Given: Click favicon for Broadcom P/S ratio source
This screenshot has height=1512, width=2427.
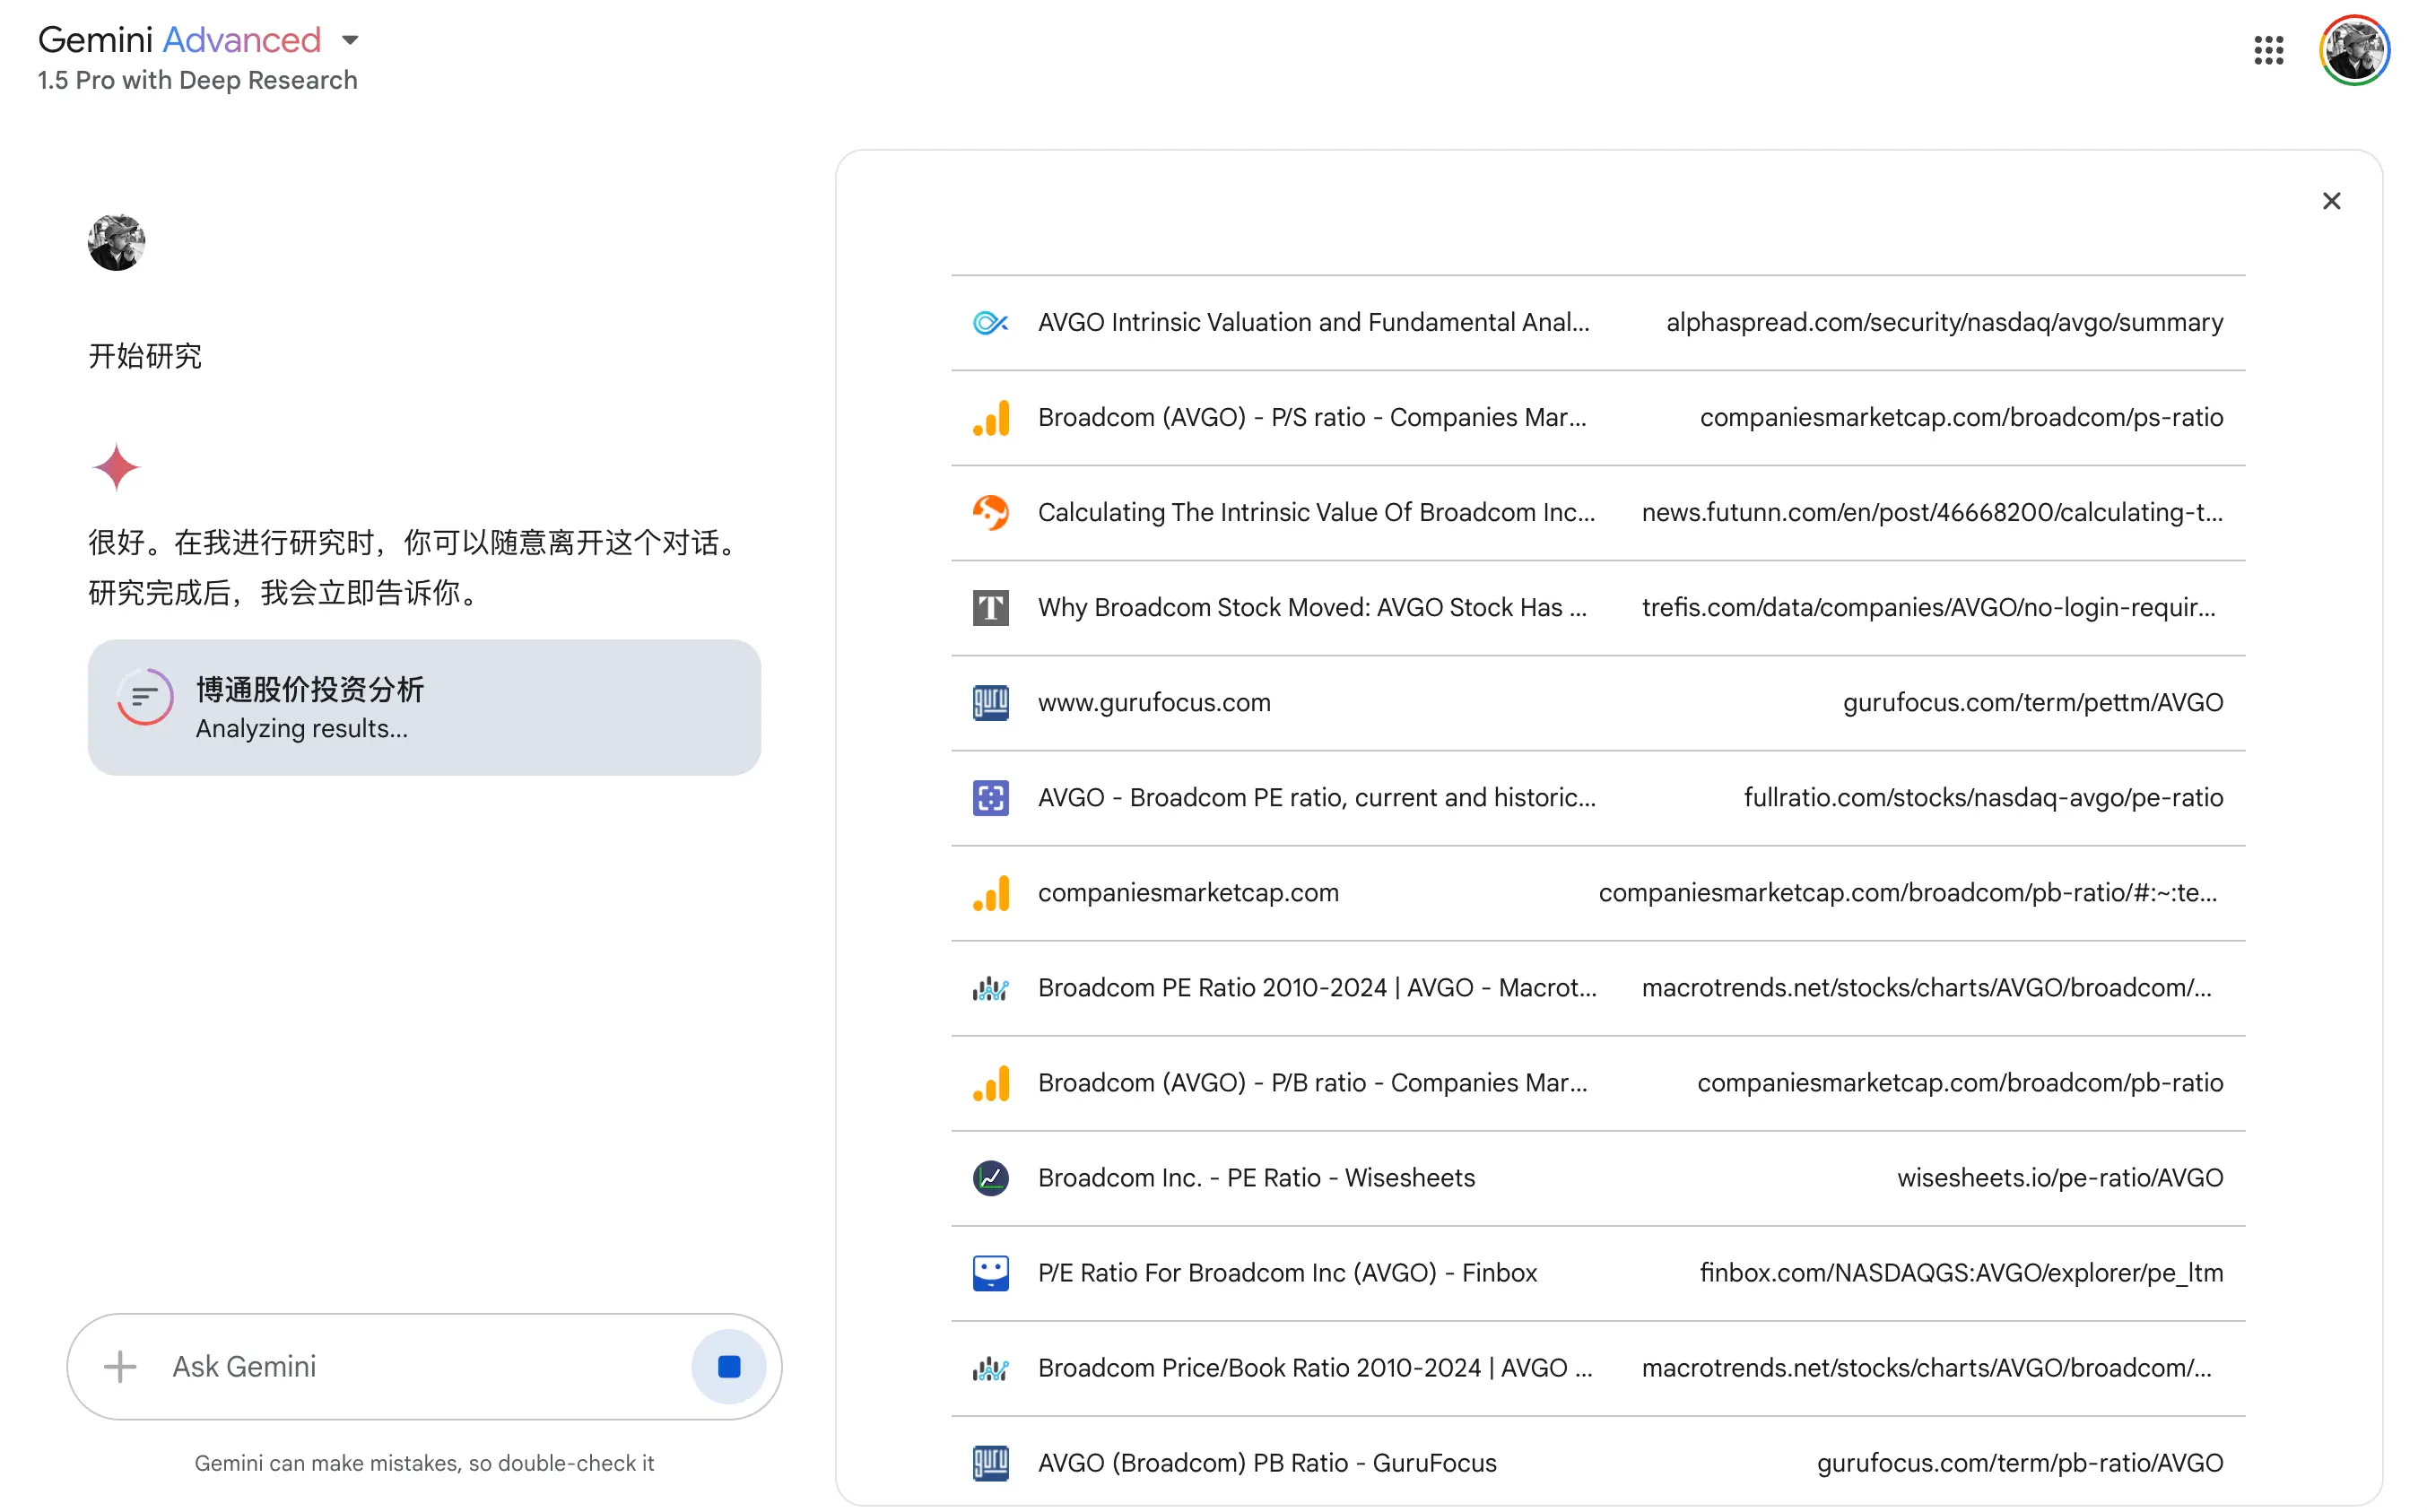Looking at the screenshot, I should click(990, 417).
